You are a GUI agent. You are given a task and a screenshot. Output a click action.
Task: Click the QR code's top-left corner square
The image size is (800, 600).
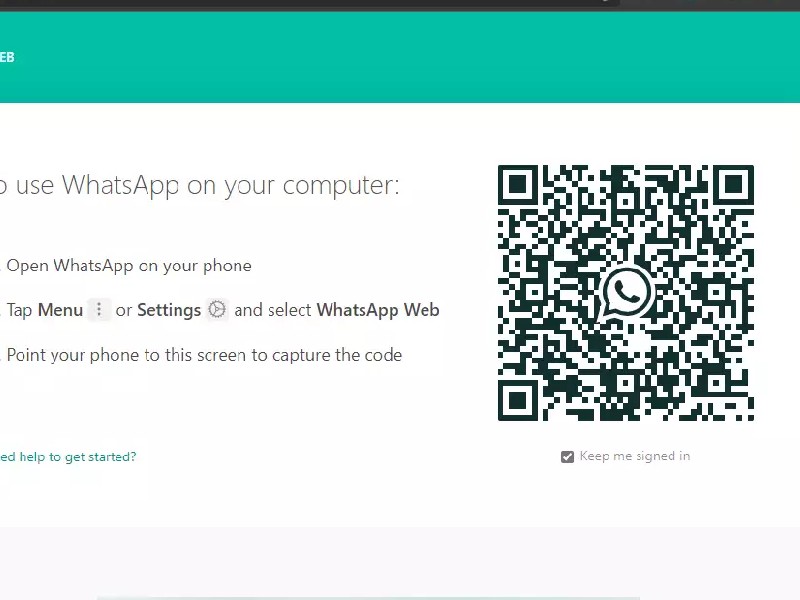517,184
